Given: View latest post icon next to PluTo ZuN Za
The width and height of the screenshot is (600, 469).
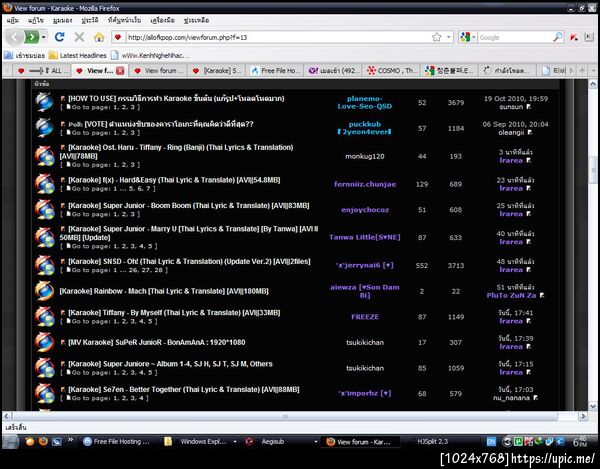Looking at the screenshot, I should click(x=542, y=295).
